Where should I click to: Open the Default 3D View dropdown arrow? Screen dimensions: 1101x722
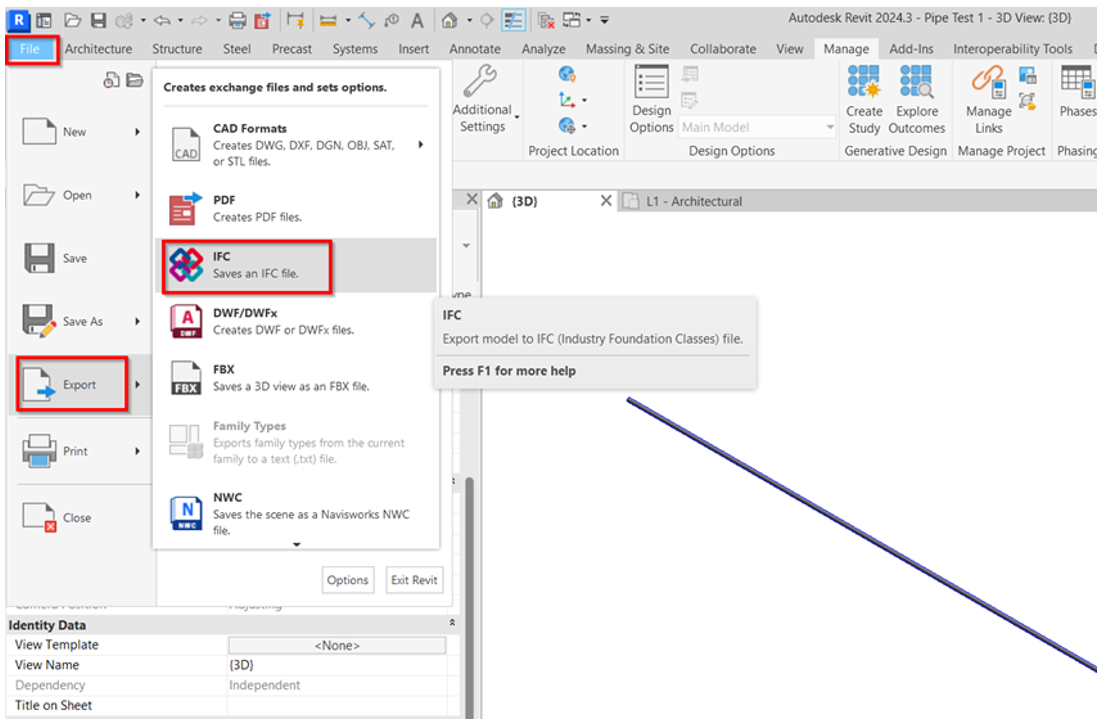(469, 20)
